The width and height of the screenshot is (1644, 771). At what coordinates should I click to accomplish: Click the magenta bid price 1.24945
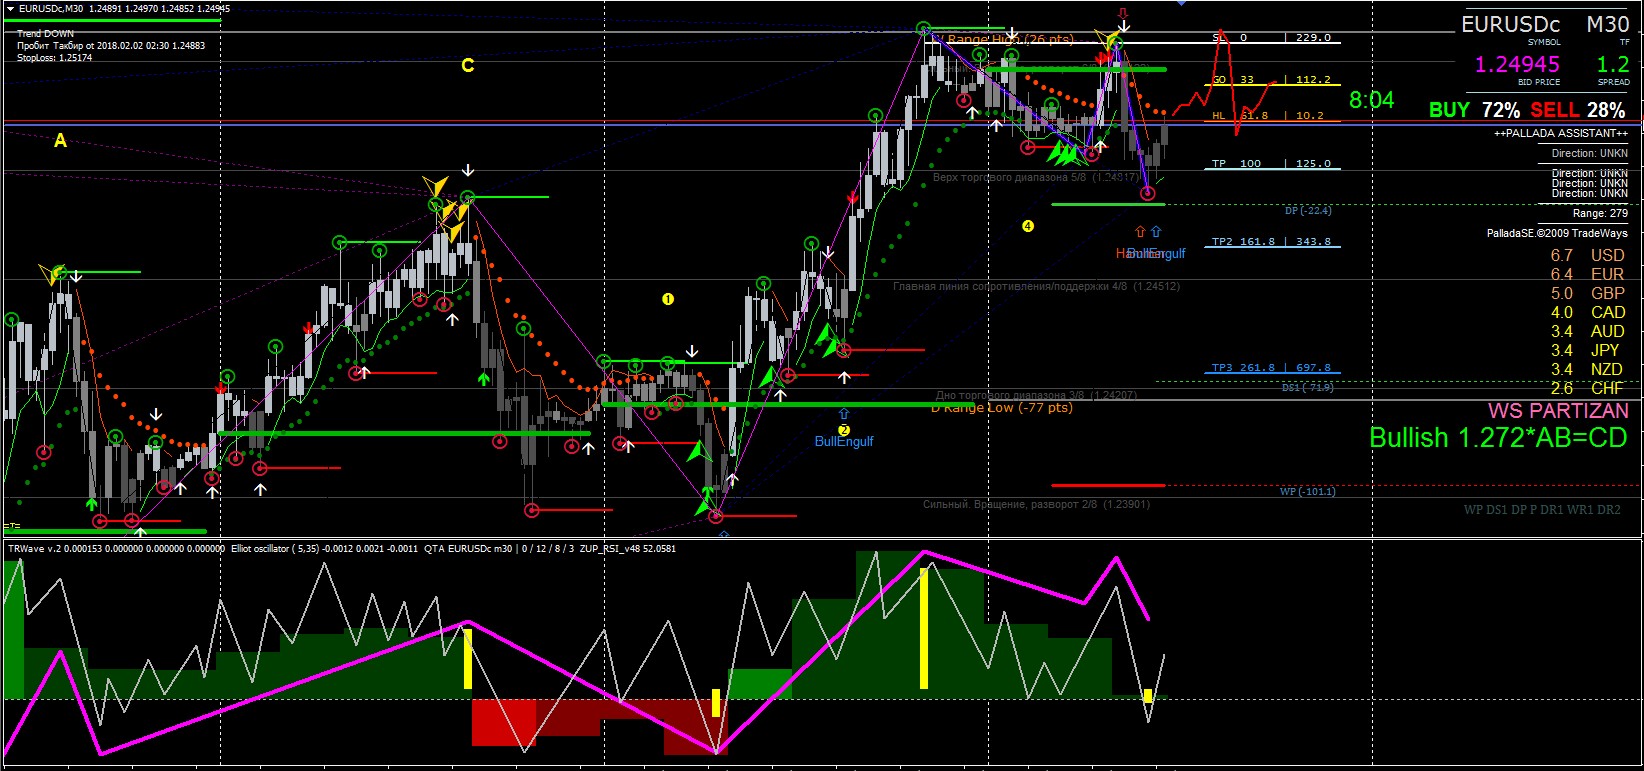tap(1517, 65)
